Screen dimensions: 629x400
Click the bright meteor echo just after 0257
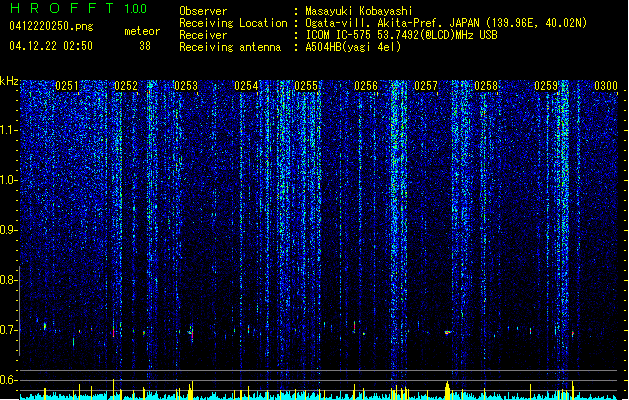coord(447,332)
